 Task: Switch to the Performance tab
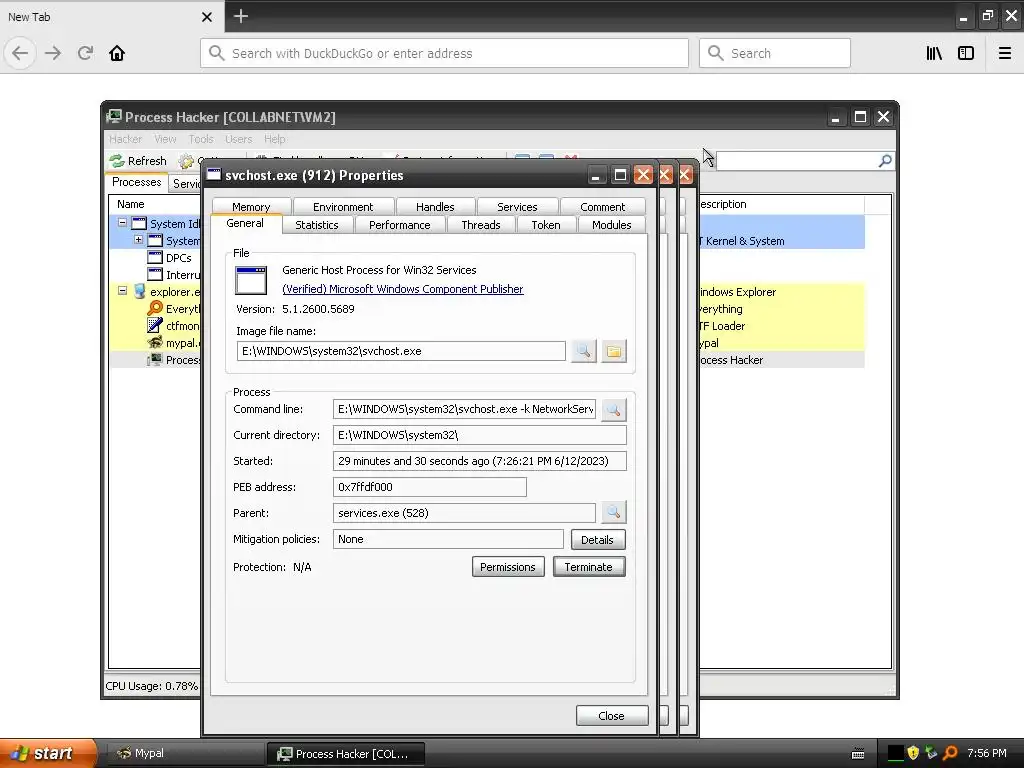[x=400, y=225]
